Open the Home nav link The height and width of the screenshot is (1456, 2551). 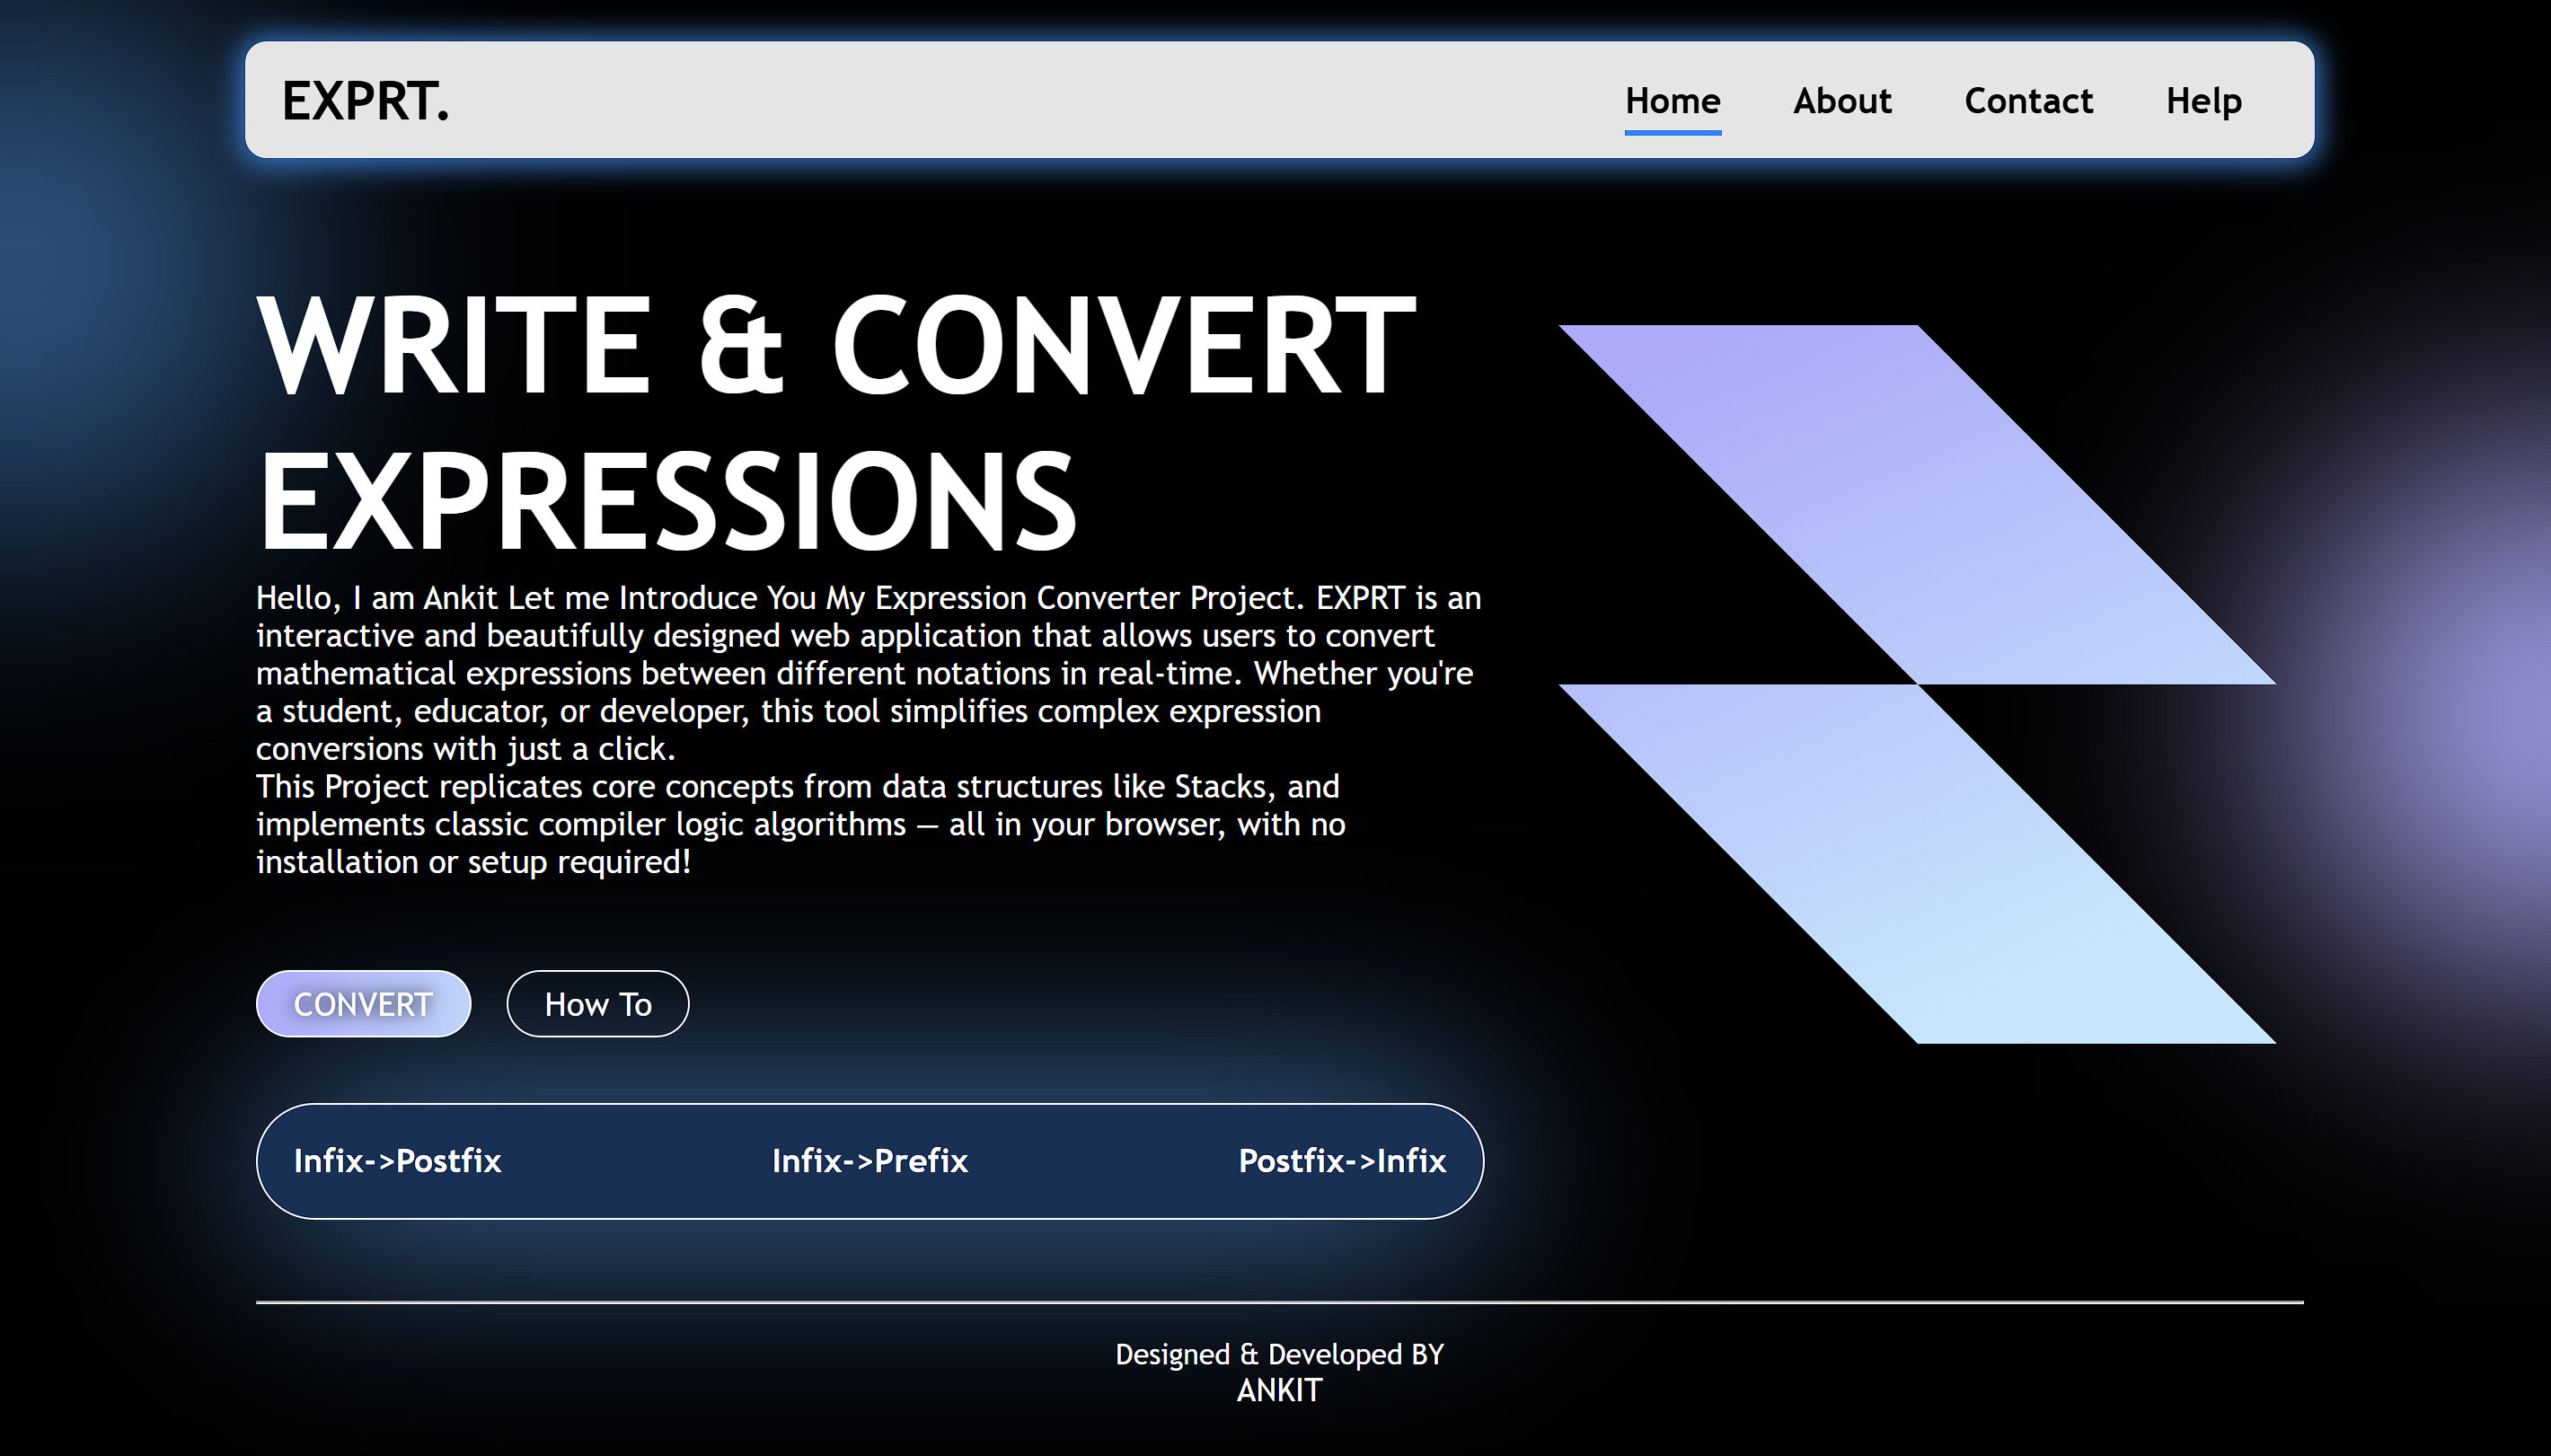click(1672, 101)
